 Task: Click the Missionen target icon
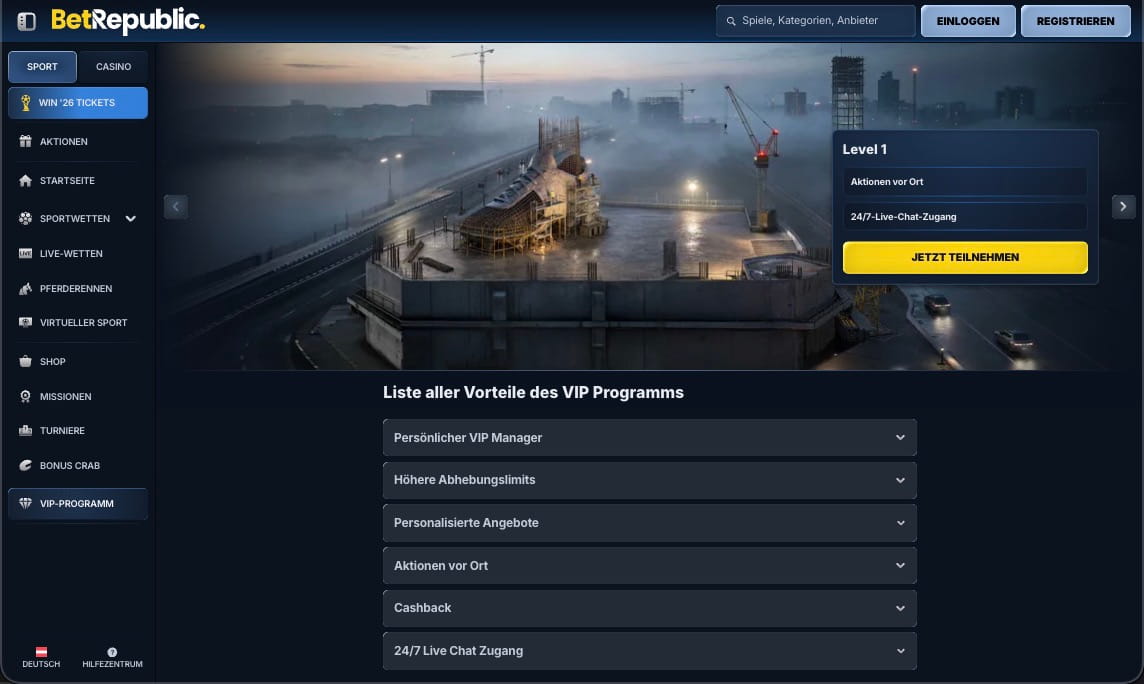pyautogui.click(x=25, y=397)
